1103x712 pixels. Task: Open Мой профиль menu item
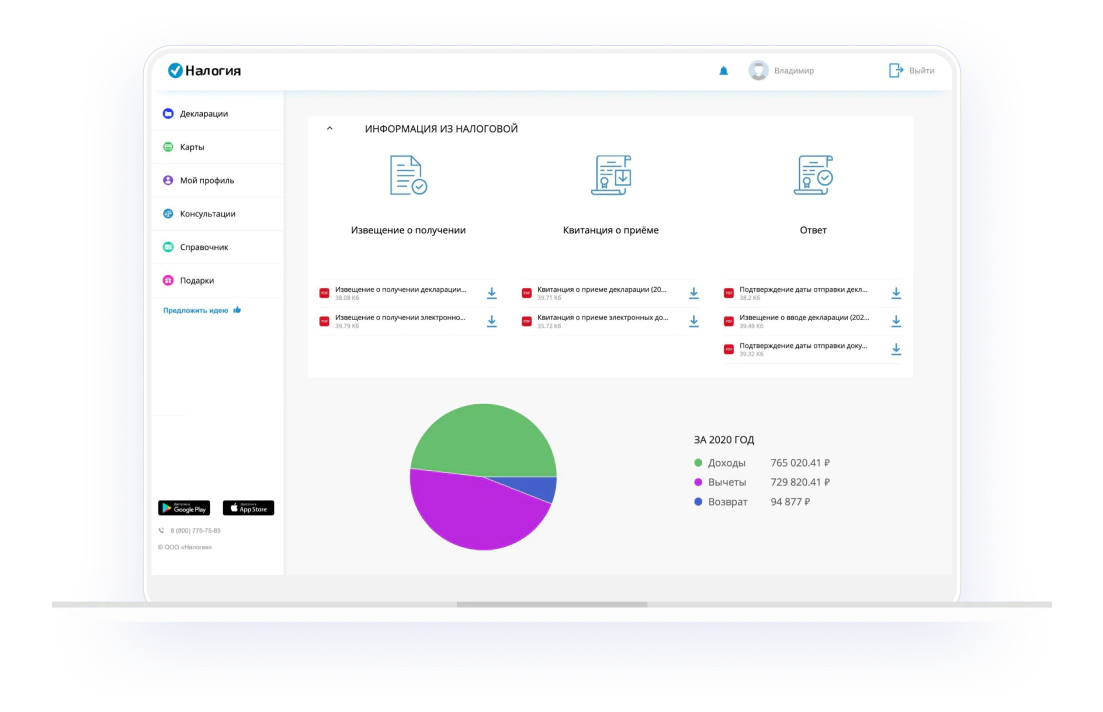(x=206, y=181)
